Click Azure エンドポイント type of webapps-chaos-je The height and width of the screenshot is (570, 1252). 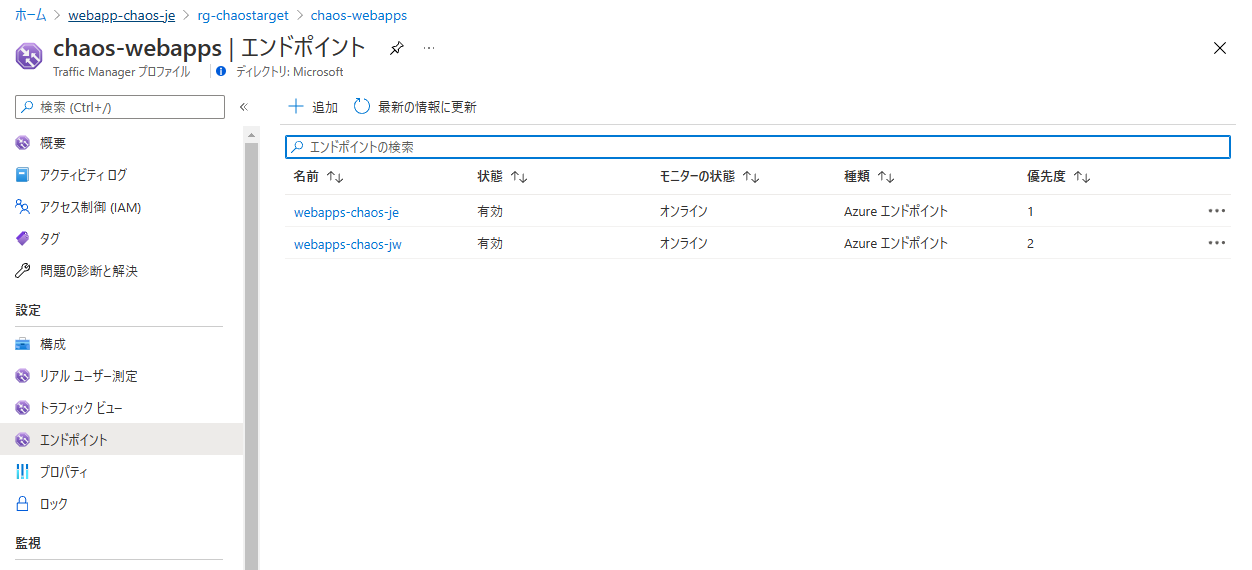tap(896, 212)
